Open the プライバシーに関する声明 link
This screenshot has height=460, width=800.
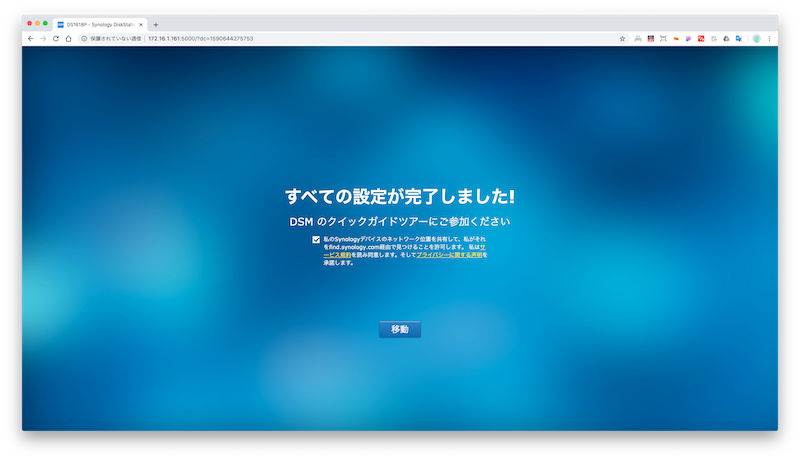[449, 255]
